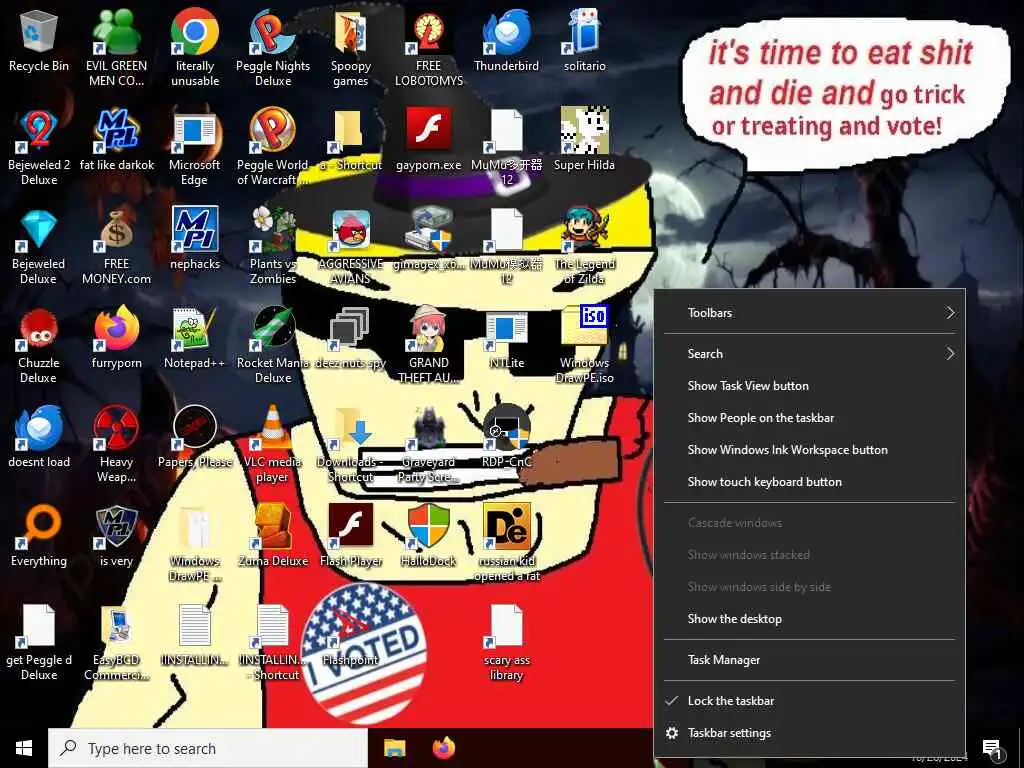1024x768 pixels.
Task: Select the deez nuts spy icon
Action: [x=351, y=328]
